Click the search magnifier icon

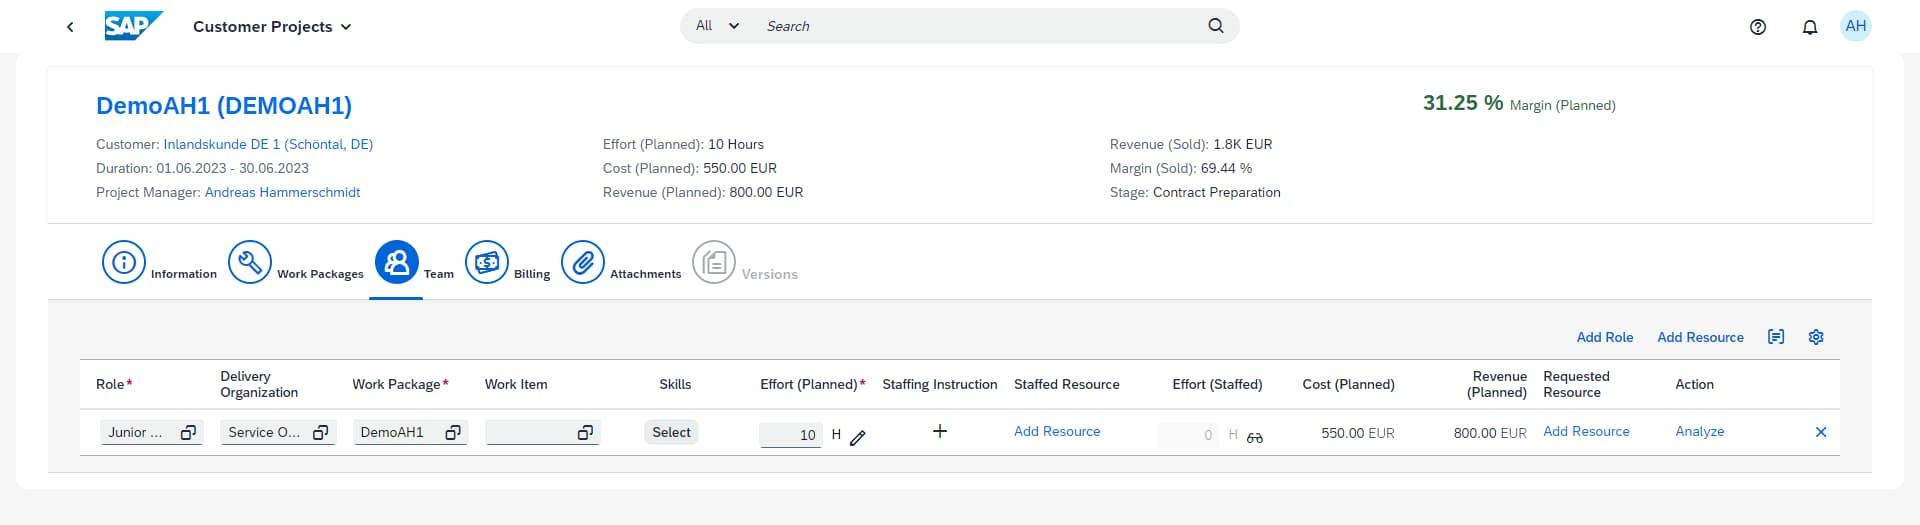pos(1216,26)
